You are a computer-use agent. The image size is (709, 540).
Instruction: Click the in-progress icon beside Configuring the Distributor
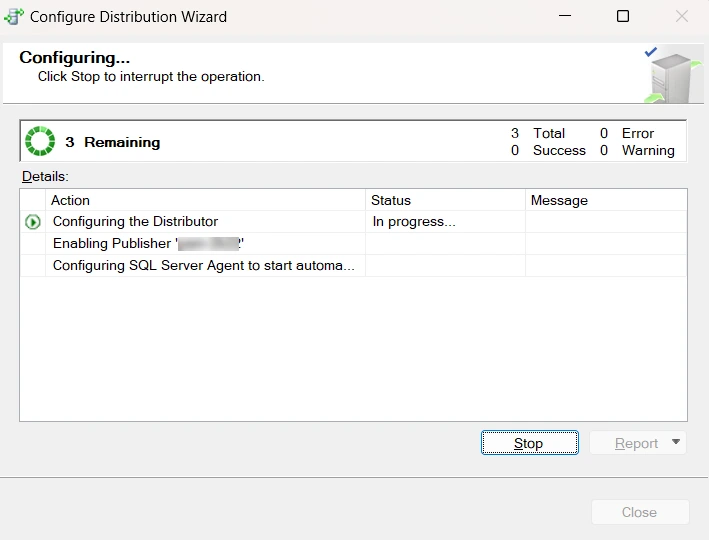tap(33, 222)
